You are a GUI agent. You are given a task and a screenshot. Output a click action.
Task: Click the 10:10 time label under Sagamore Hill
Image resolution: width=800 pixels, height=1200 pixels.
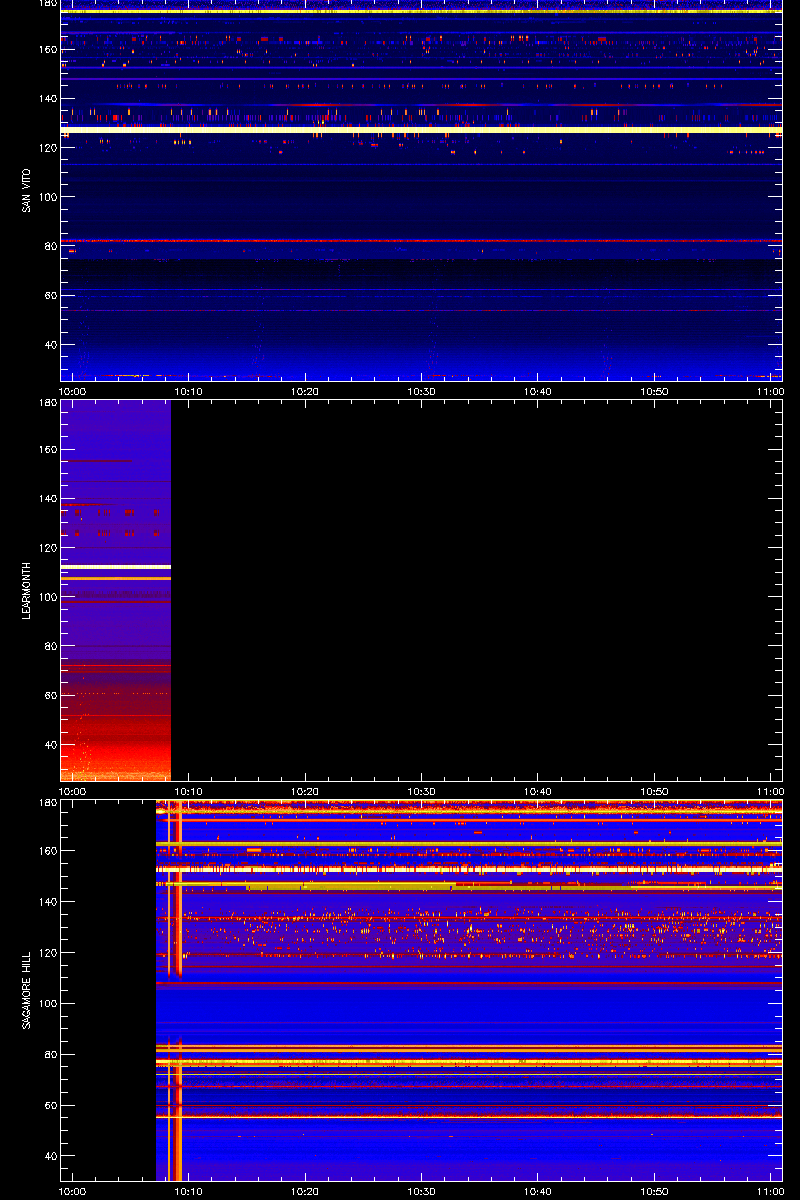[x=189, y=1191]
